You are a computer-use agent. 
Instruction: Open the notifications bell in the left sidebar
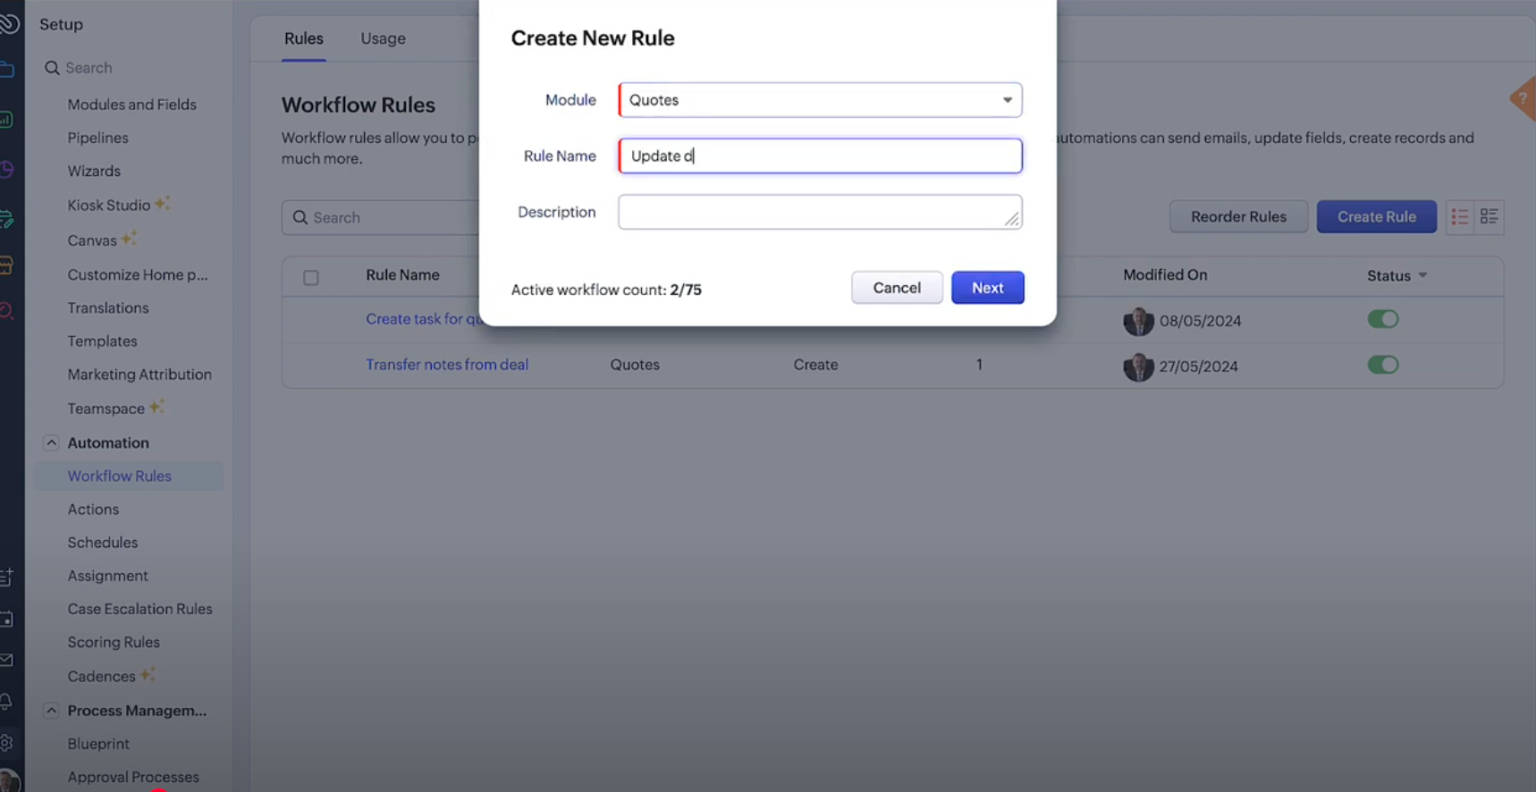coord(9,702)
